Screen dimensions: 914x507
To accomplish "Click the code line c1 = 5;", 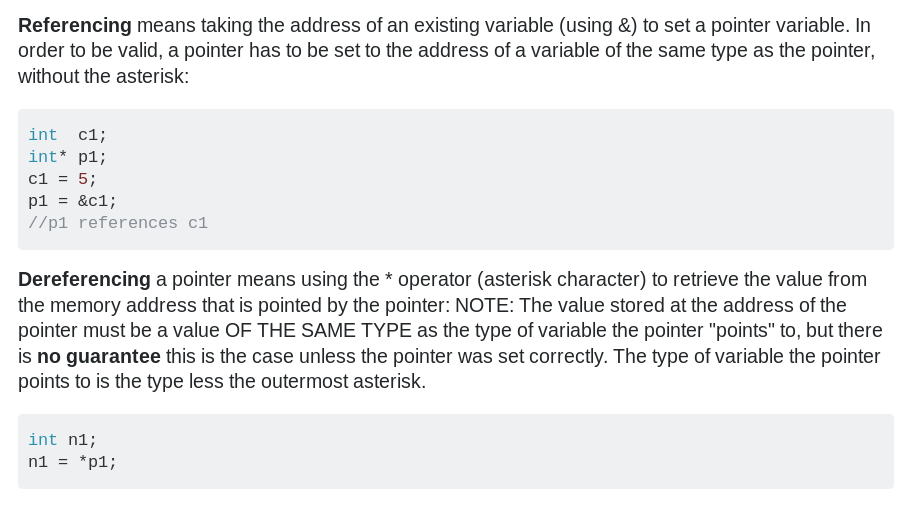I will coord(62,179).
